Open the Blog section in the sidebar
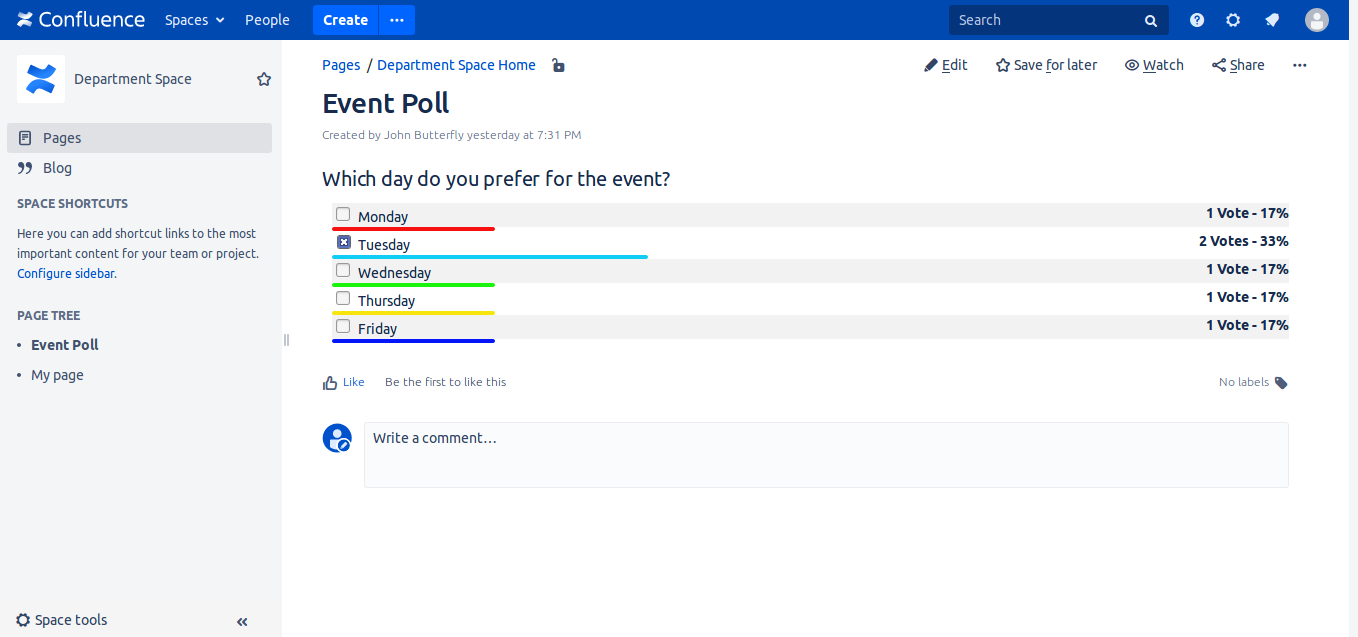1358x637 pixels. tap(57, 168)
